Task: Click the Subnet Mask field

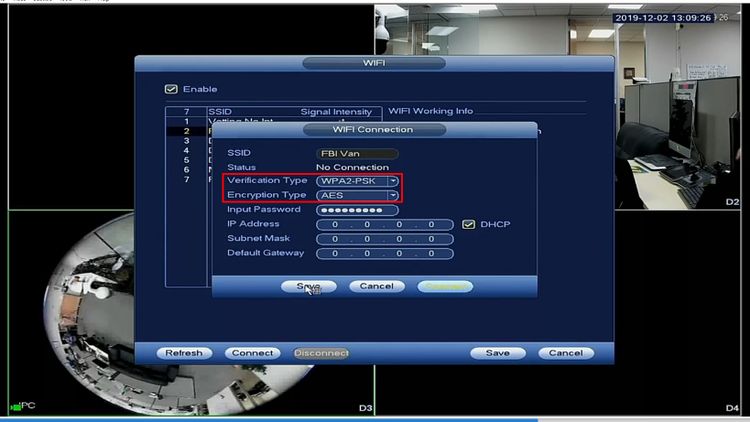Action: point(385,239)
